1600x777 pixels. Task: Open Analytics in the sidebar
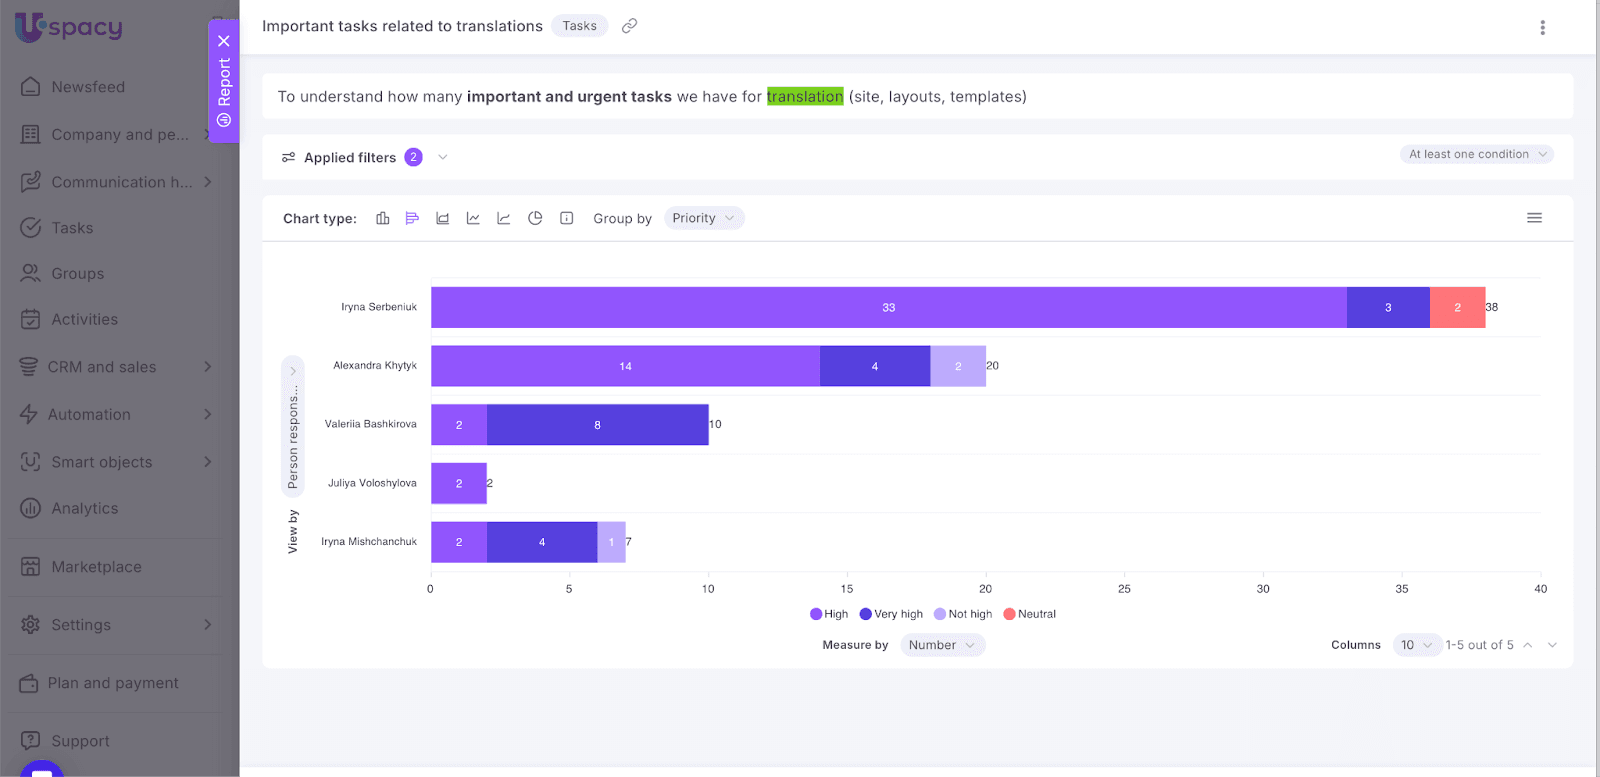pyautogui.click(x=84, y=508)
